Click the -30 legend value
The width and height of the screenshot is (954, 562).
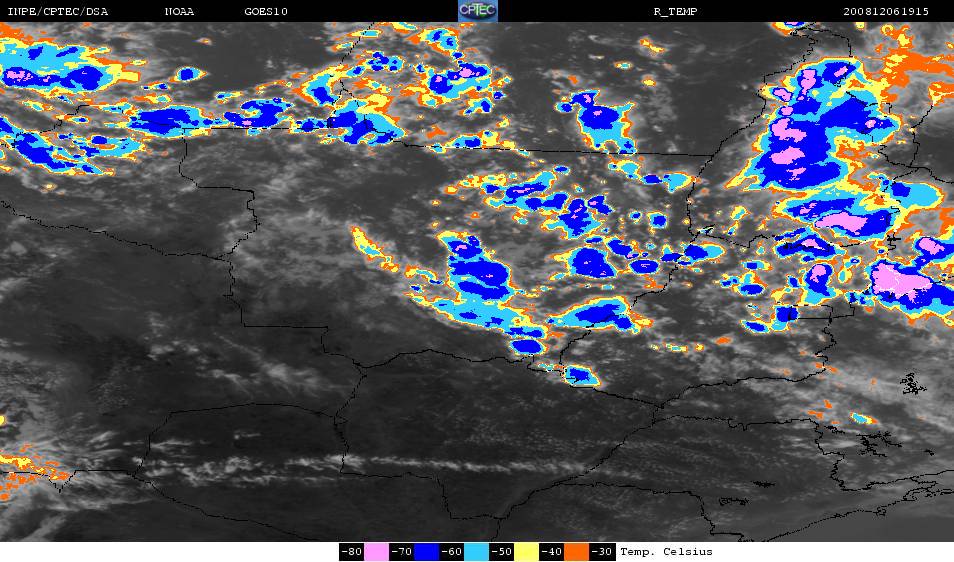602,552
